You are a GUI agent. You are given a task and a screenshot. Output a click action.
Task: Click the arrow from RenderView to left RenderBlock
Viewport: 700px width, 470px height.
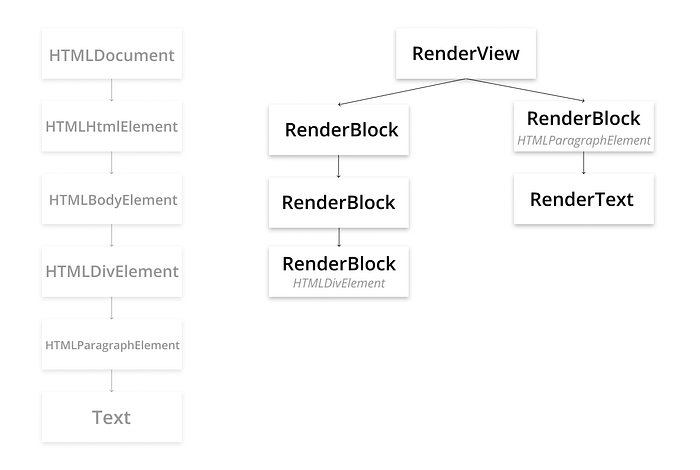pyautogui.click(x=402, y=92)
